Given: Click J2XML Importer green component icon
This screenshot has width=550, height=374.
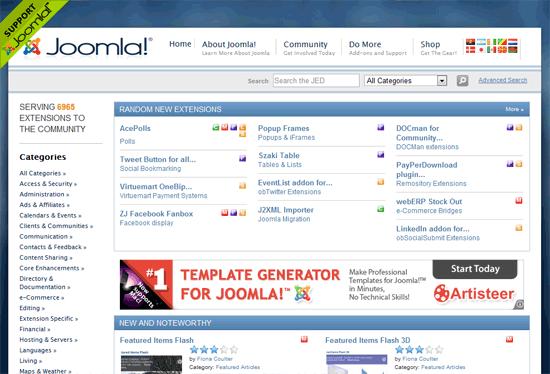Looking at the screenshot, I should [381, 209].
